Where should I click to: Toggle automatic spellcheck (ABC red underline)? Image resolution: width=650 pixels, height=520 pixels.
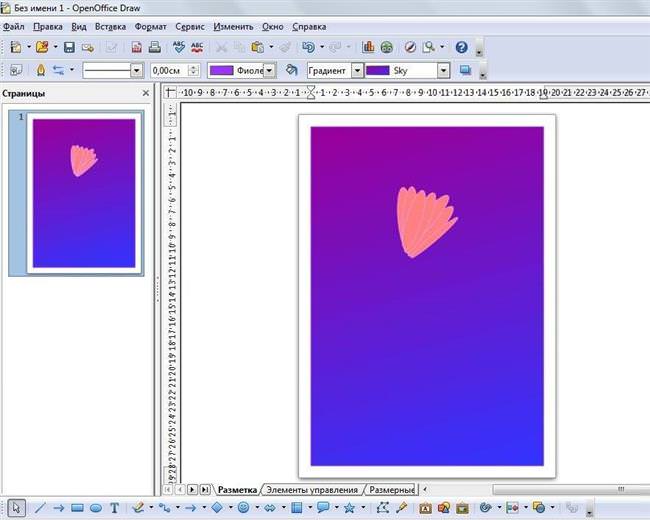point(197,47)
